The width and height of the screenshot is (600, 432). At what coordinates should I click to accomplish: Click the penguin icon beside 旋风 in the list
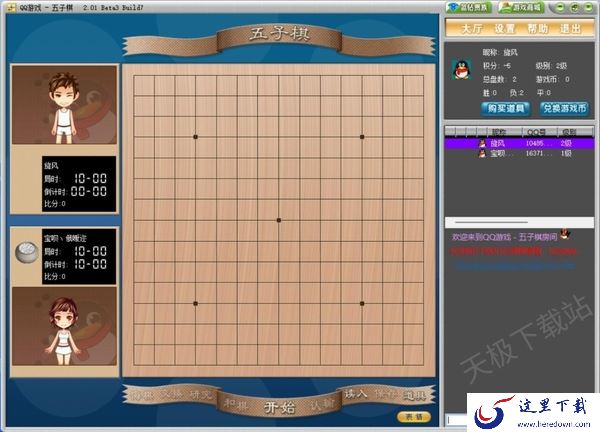coord(482,143)
